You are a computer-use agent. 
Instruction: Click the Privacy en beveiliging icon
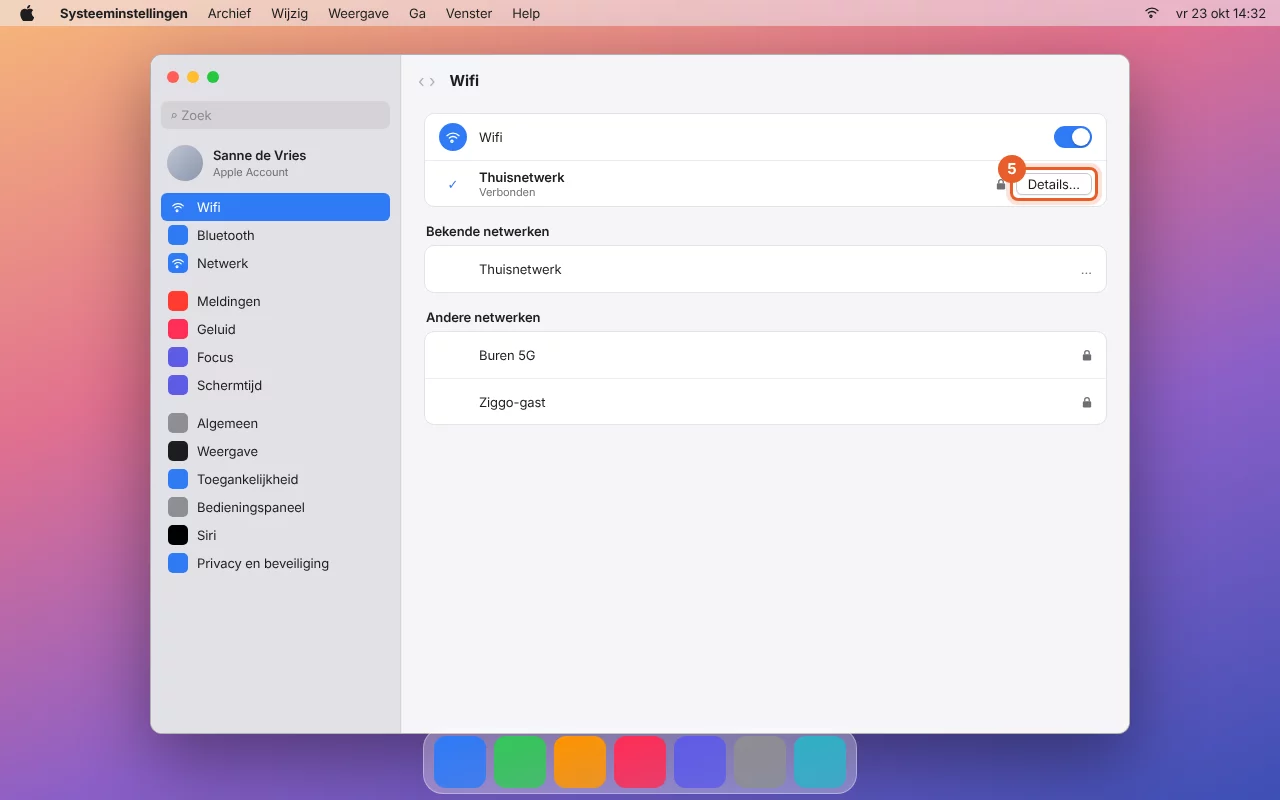[x=178, y=563]
